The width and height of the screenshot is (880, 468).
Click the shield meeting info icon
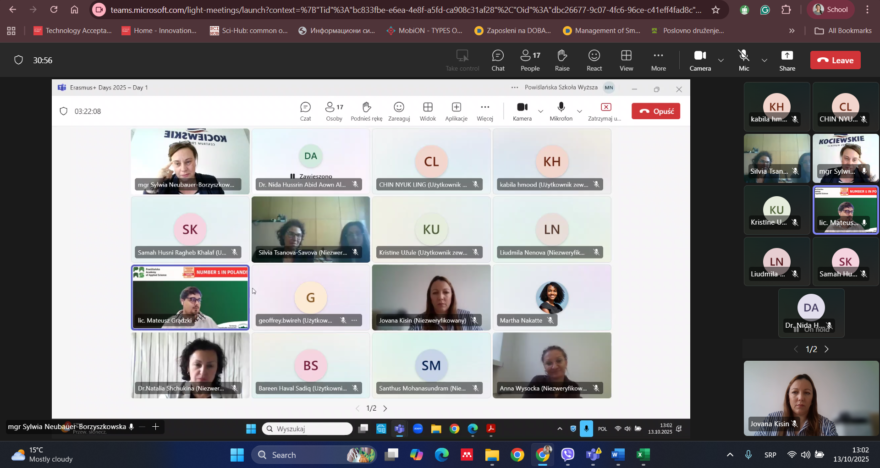(x=19, y=60)
